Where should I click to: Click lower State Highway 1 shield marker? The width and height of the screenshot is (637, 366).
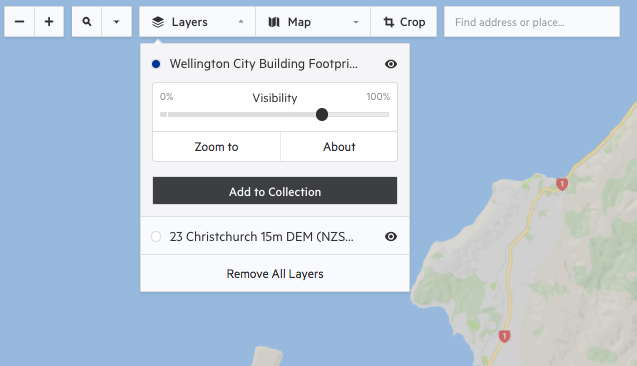(504, 336)
